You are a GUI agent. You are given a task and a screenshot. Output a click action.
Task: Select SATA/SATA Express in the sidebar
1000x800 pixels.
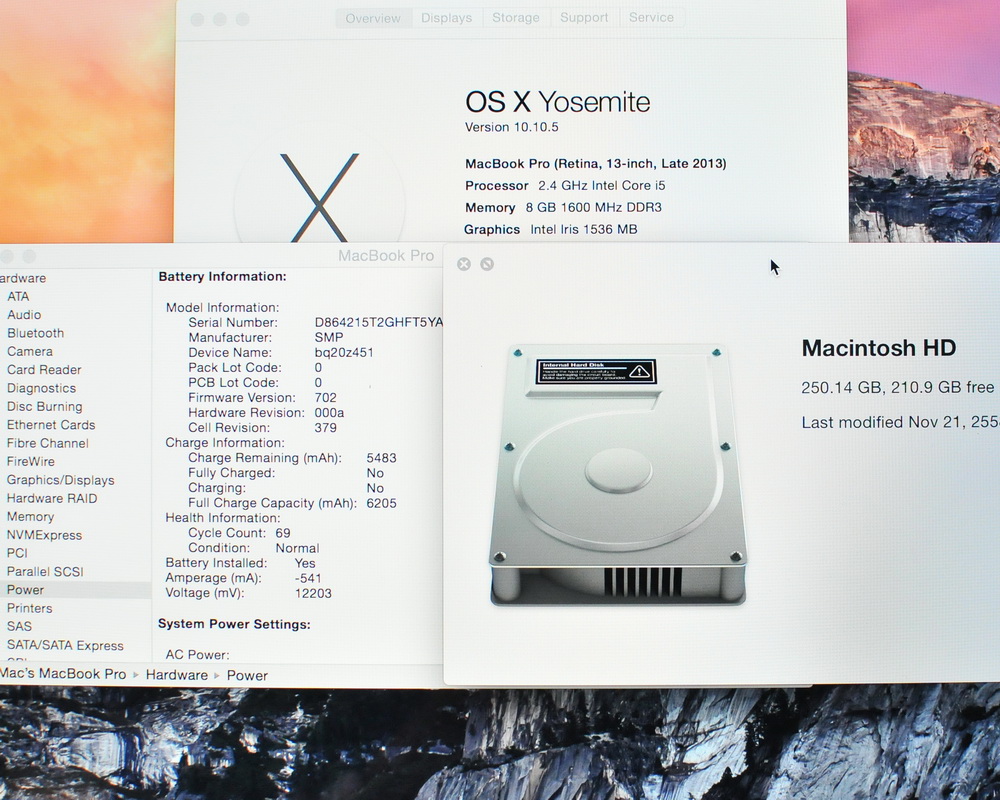click(x=65, y=646)
